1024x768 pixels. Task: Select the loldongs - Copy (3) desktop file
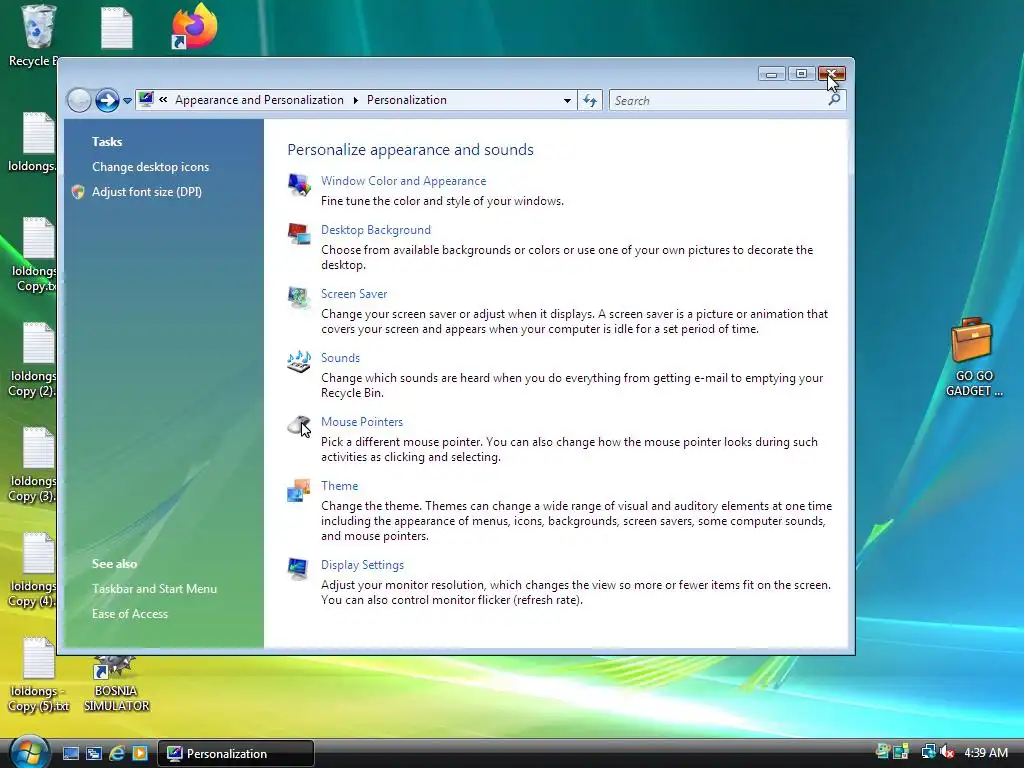[x=32, y=465]
